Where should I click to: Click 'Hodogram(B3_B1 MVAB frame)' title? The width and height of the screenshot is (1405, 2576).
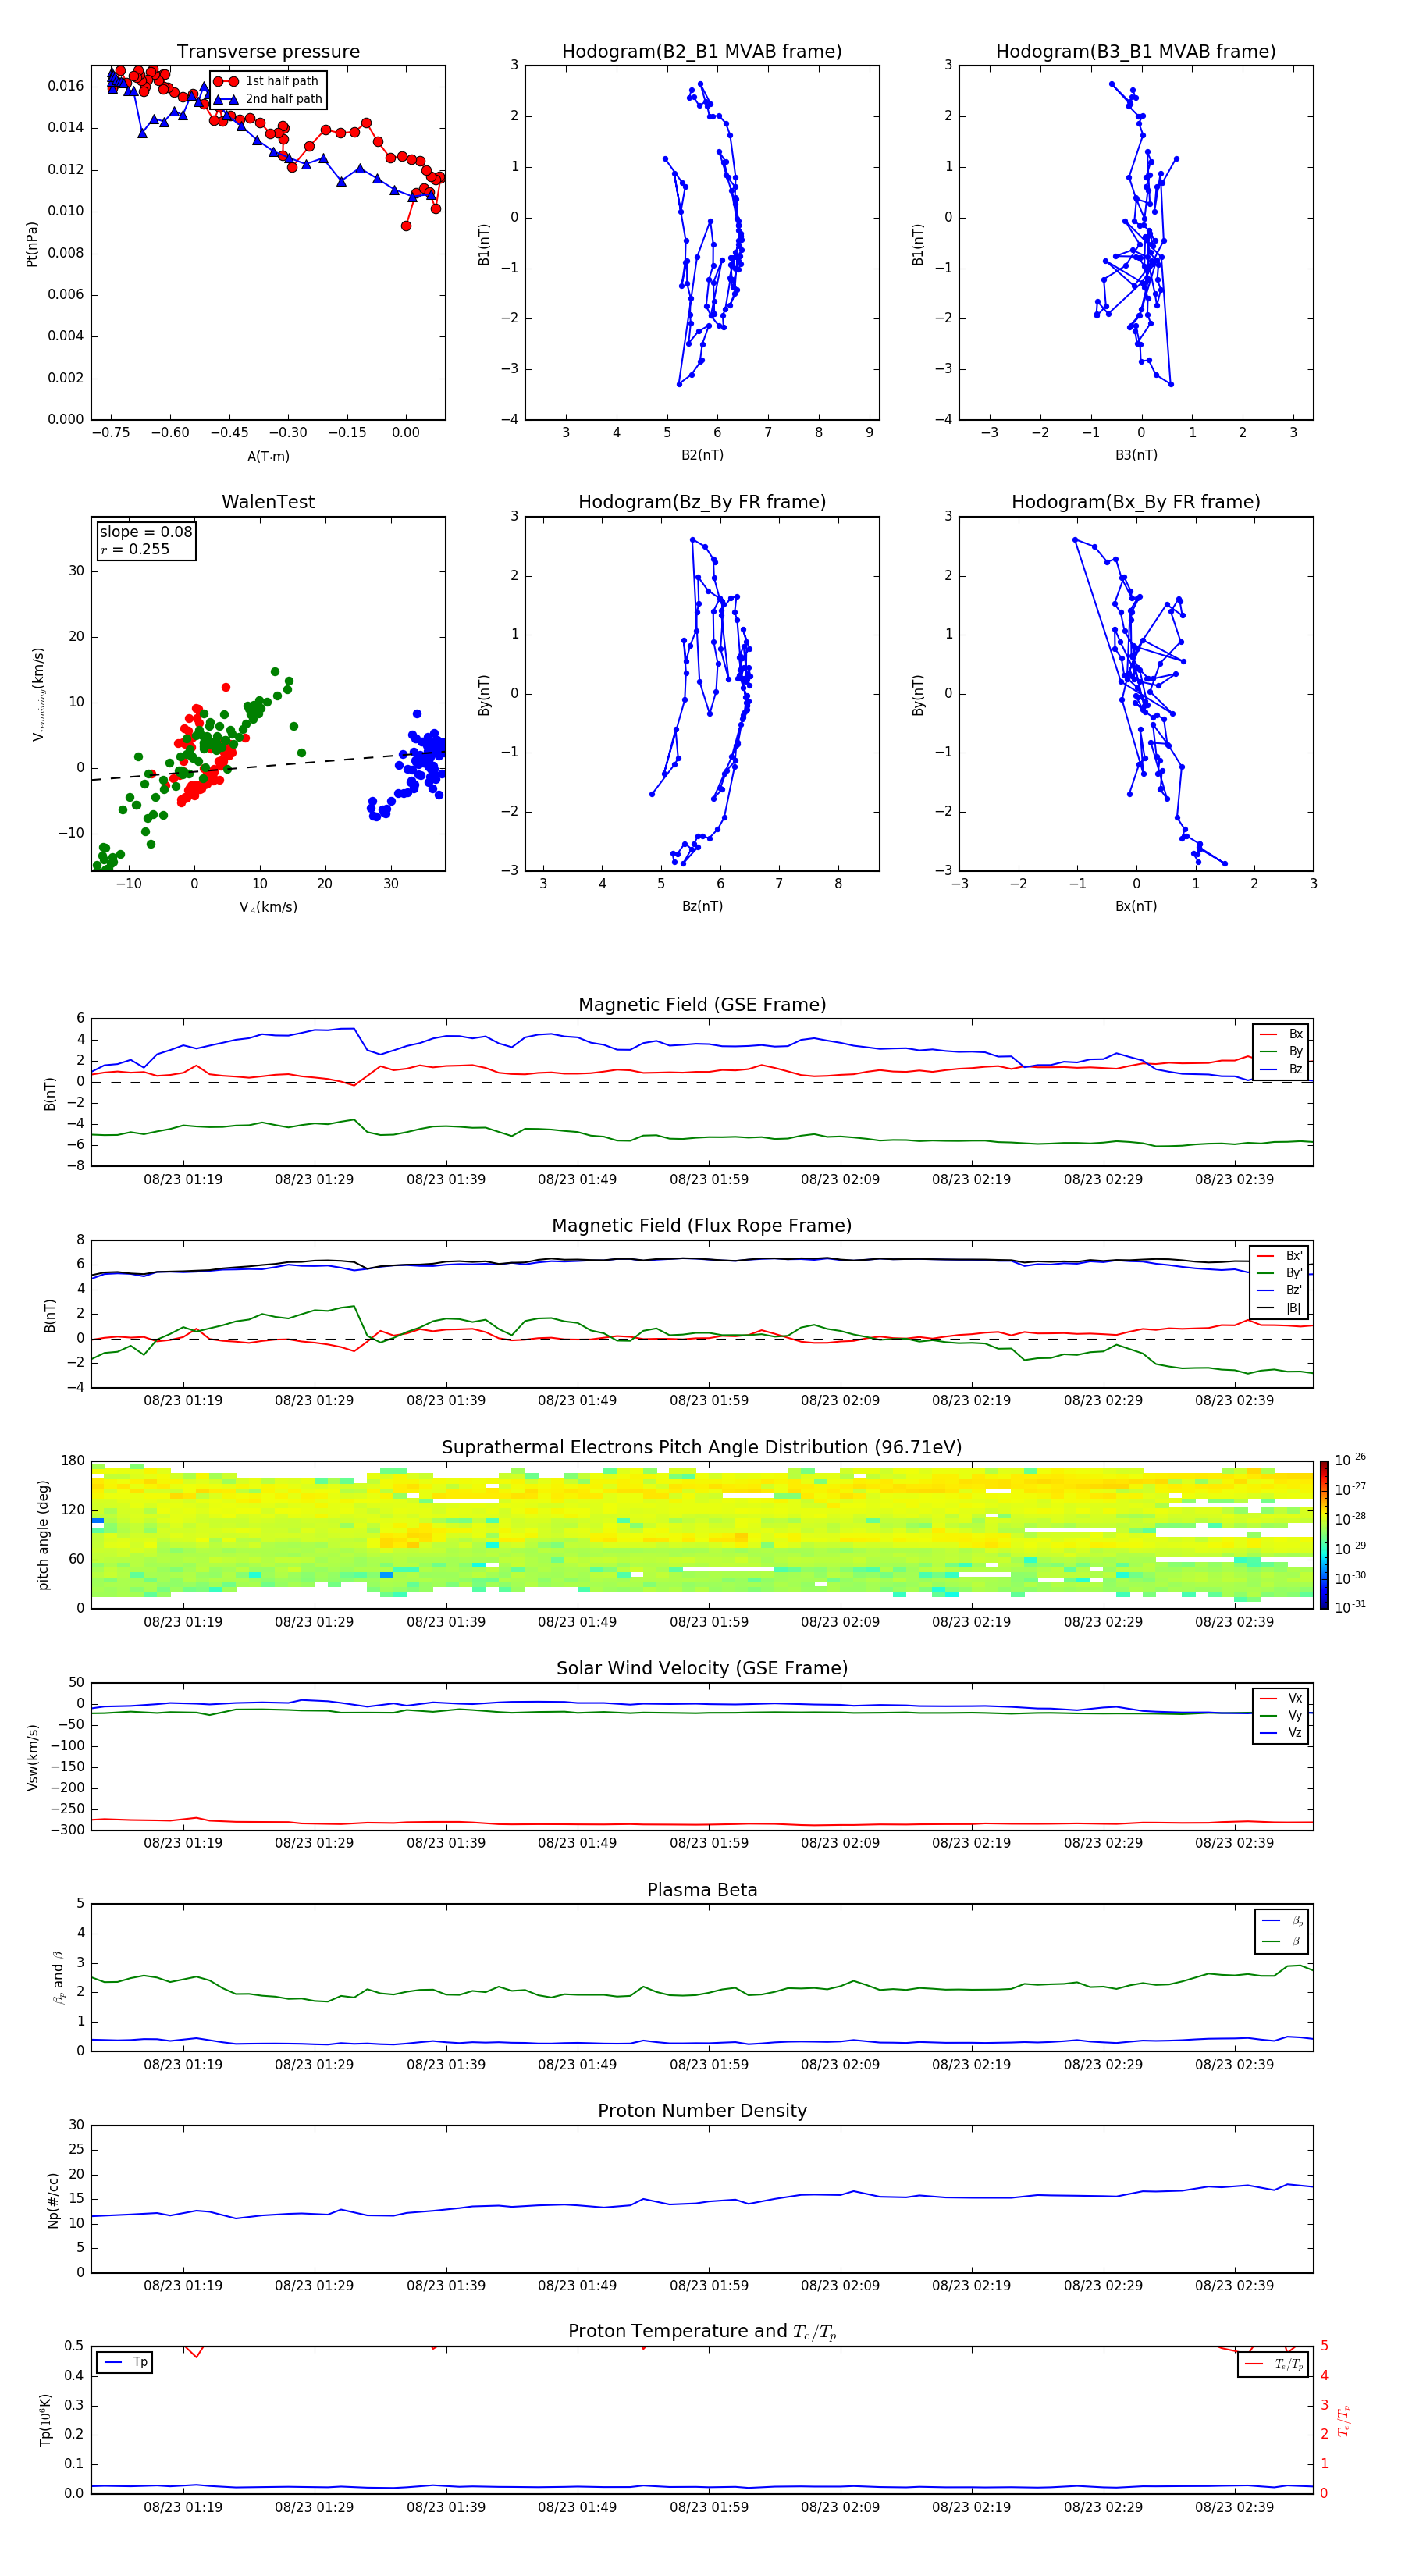point(1136,52)
